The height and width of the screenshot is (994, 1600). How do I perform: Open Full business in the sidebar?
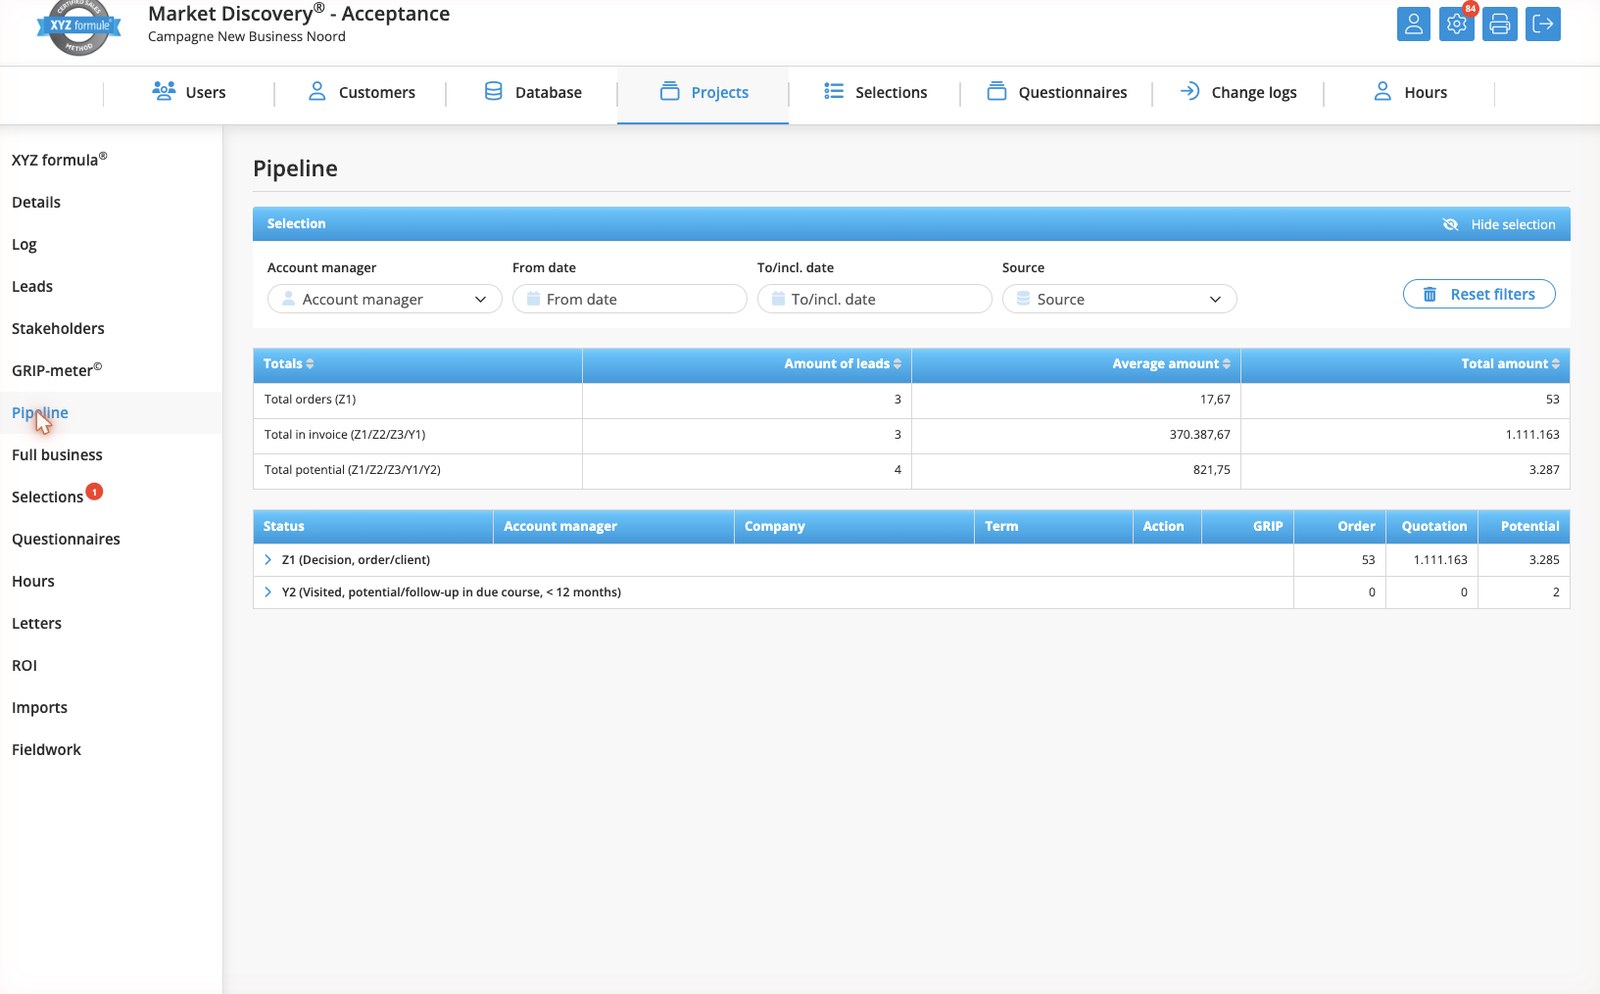tap(57, 454)
